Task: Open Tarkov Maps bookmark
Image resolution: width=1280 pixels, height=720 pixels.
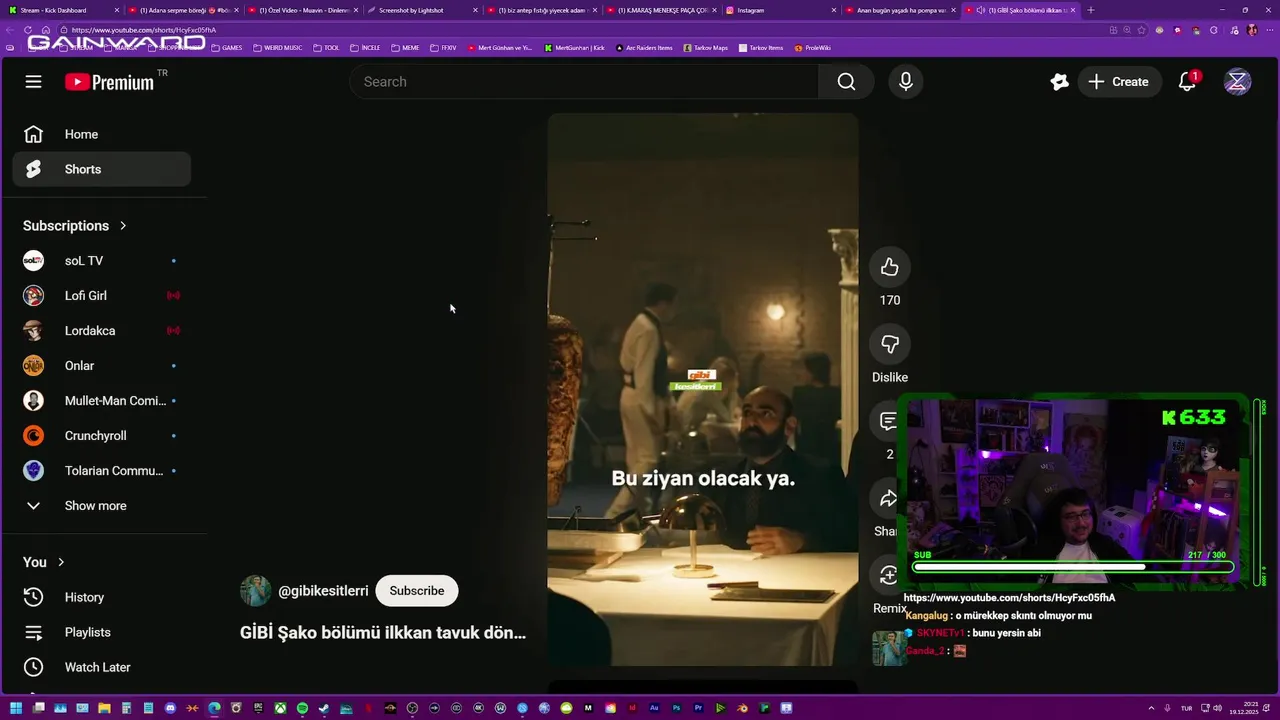Action: pos(704,48)
